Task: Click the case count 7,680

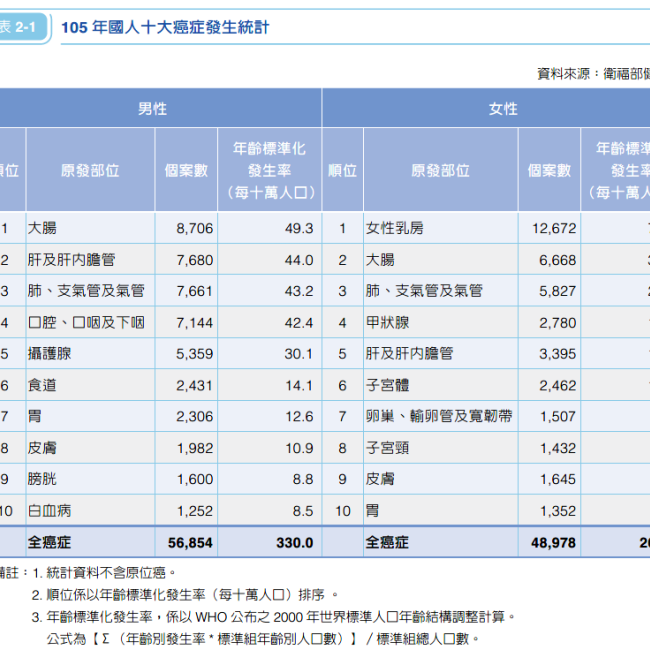Action: 194,260
